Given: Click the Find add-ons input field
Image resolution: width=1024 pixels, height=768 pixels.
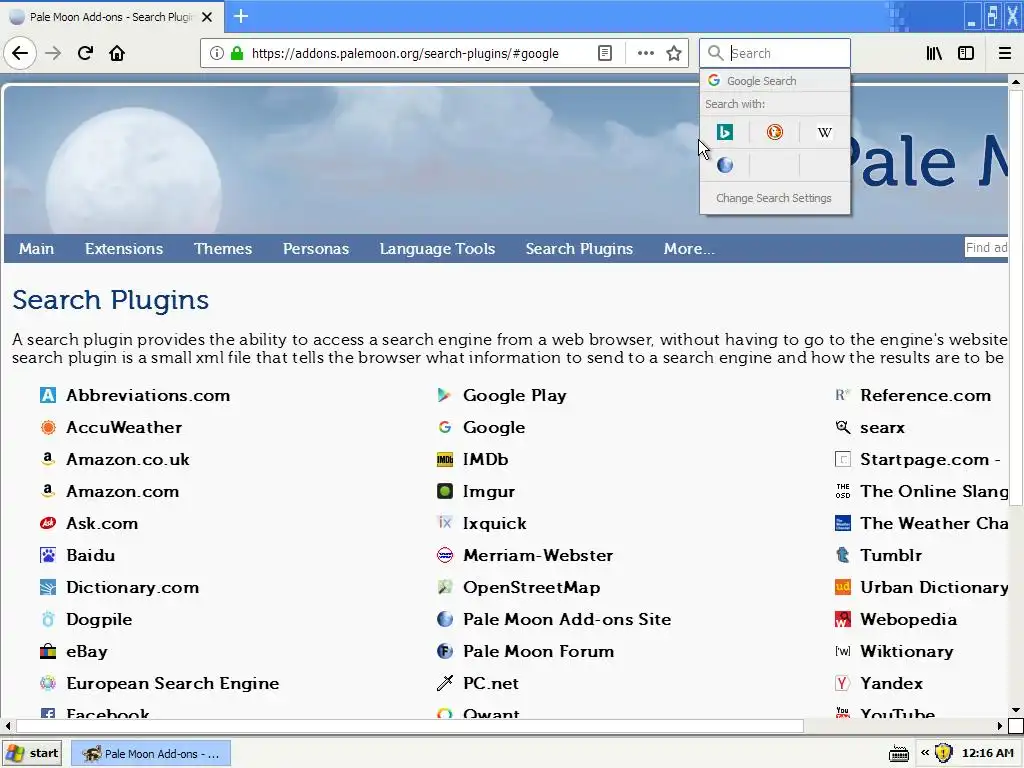Looking at the screenshot, I should coord(987,248).
